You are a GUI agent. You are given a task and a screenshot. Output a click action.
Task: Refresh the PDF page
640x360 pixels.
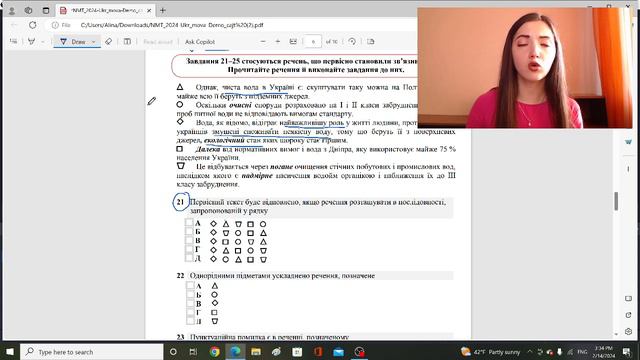coord(33,25)
